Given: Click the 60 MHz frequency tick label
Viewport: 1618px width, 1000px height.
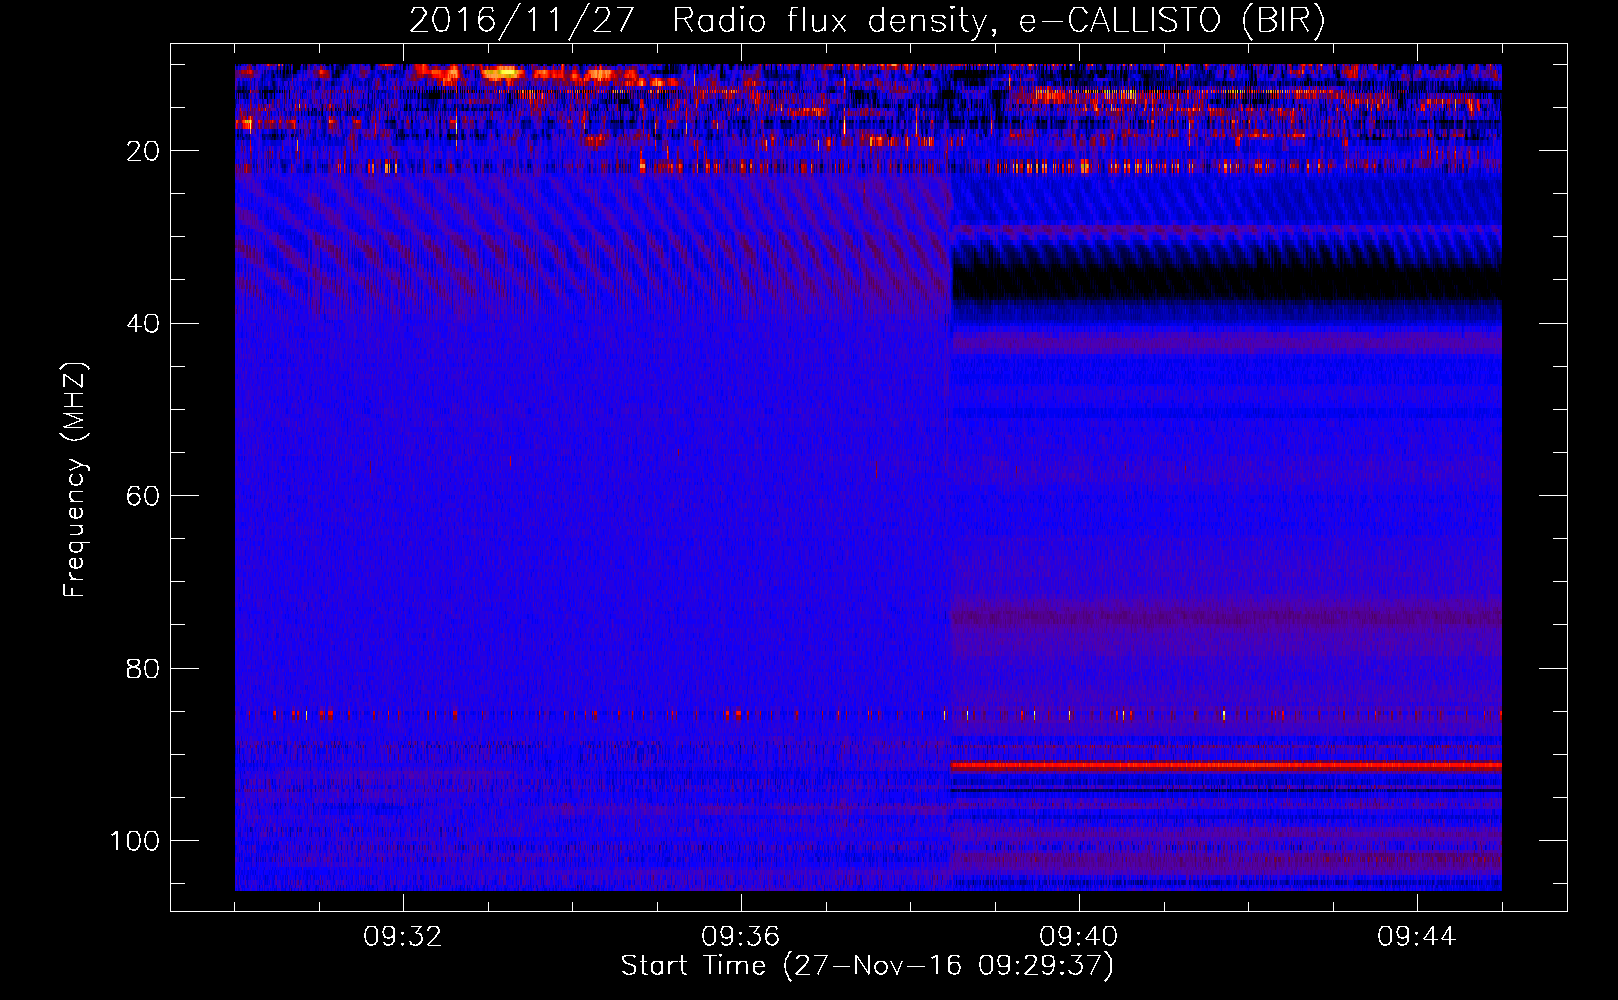Looking at the screenshot, I should [144, 496].
